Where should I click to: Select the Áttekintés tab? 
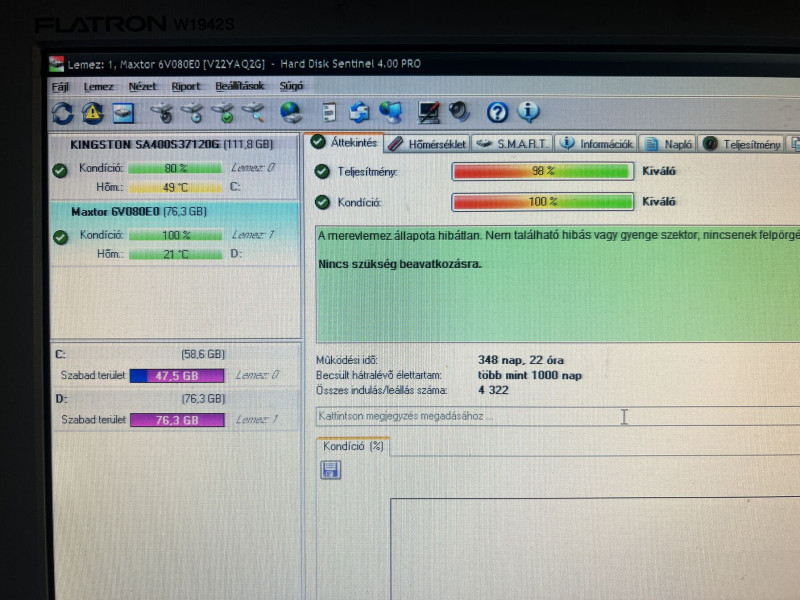click(344, 142)
